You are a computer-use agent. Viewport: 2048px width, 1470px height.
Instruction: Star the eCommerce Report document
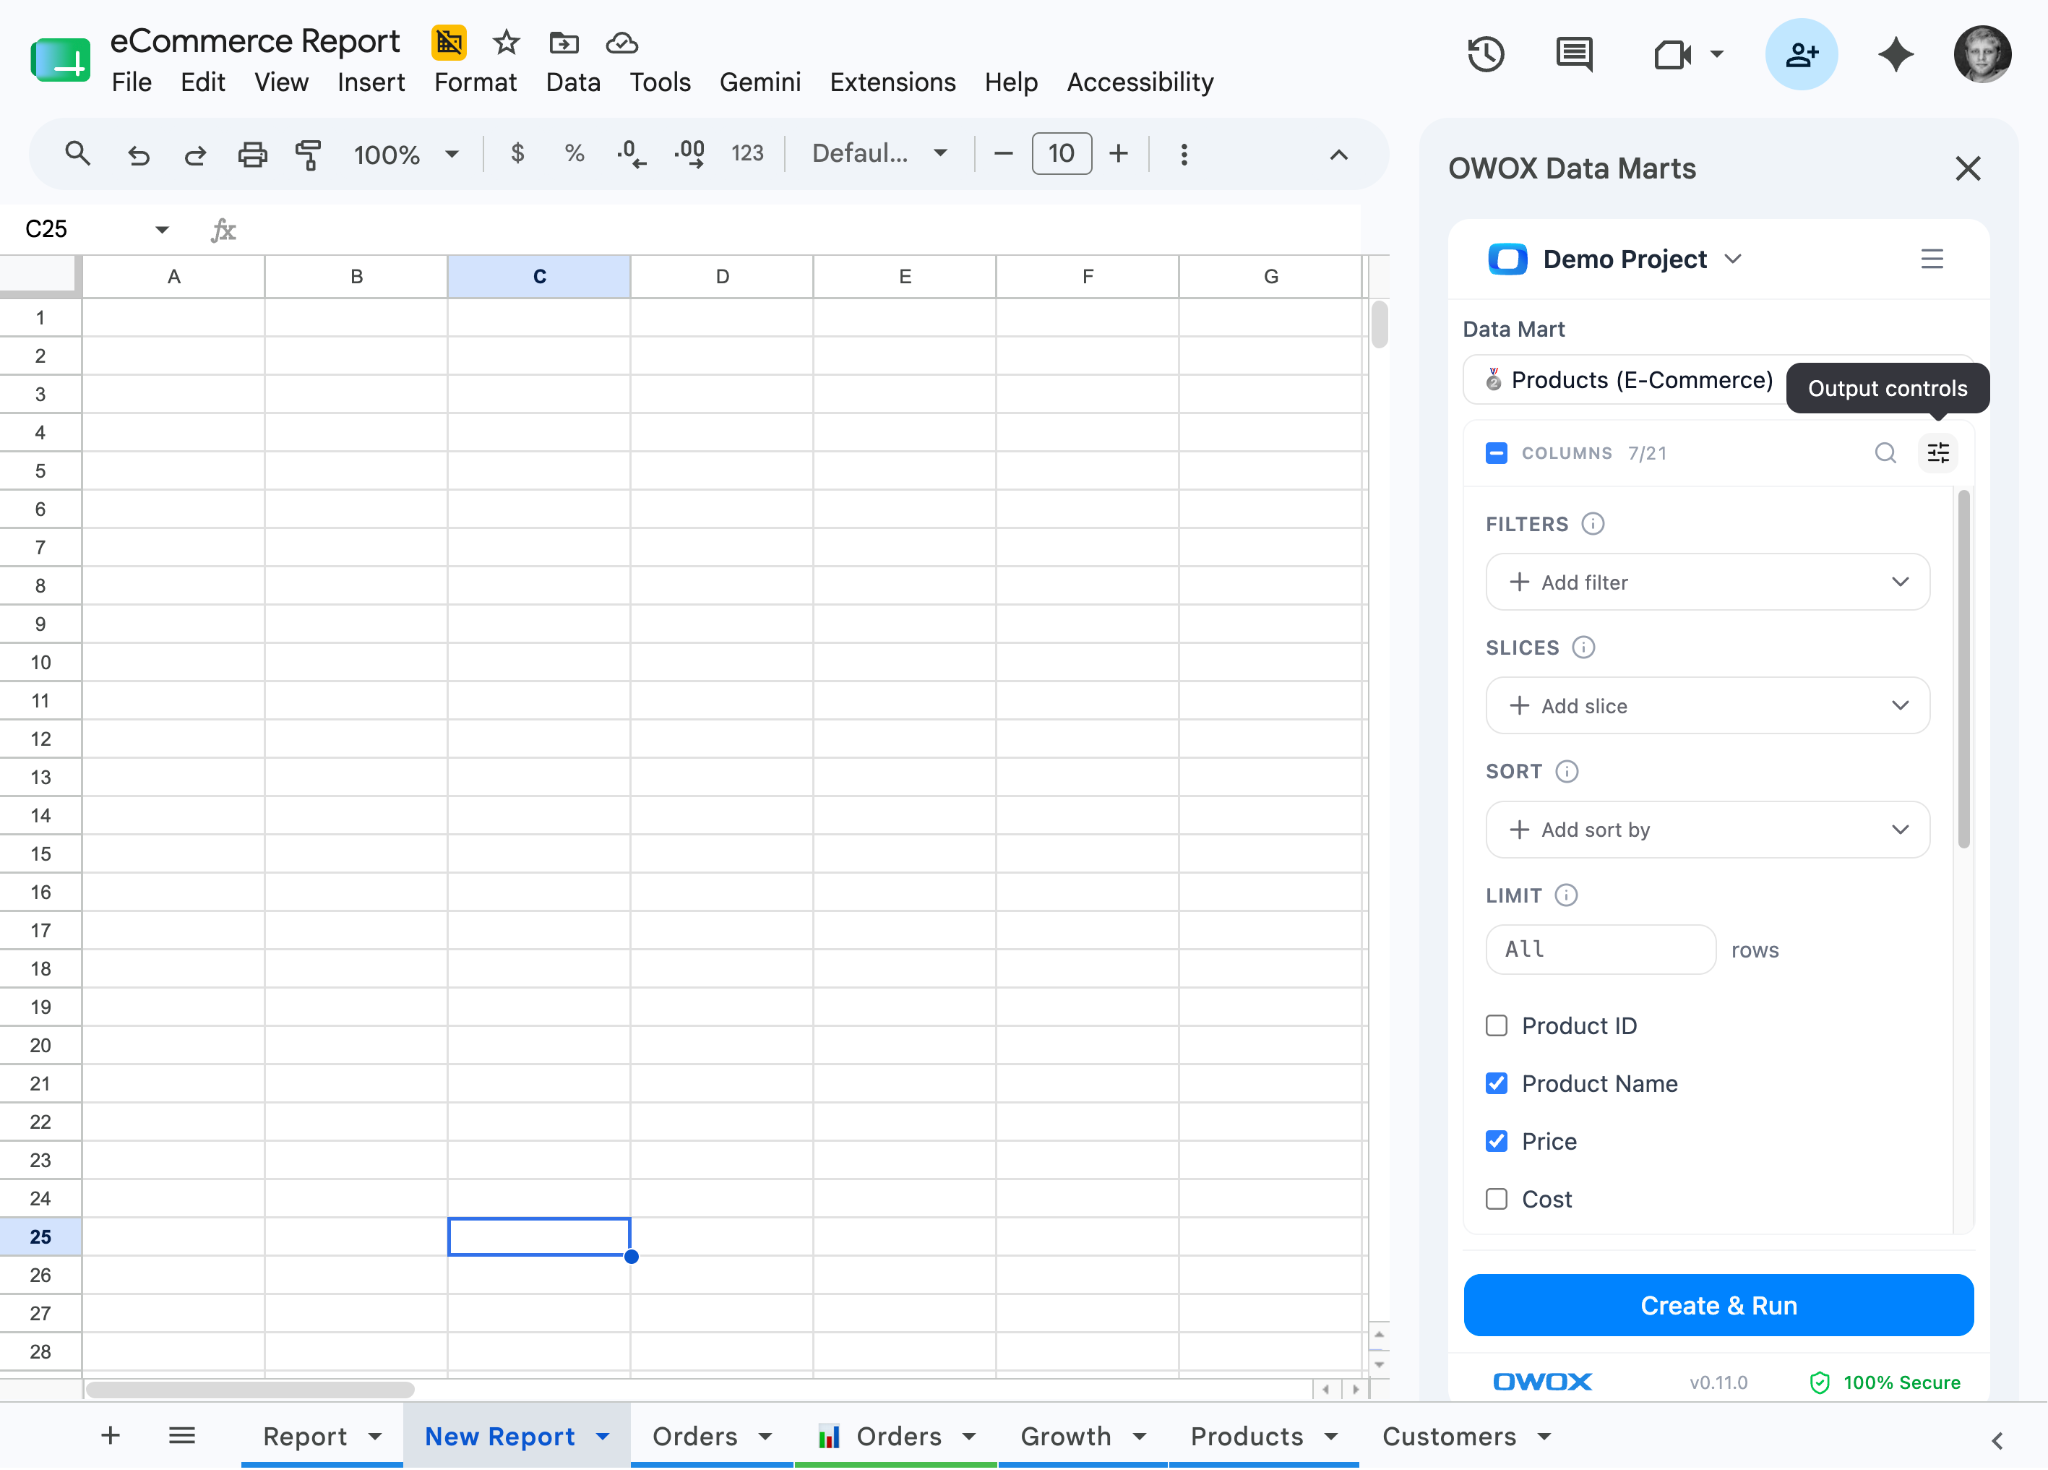pos(506,42)
